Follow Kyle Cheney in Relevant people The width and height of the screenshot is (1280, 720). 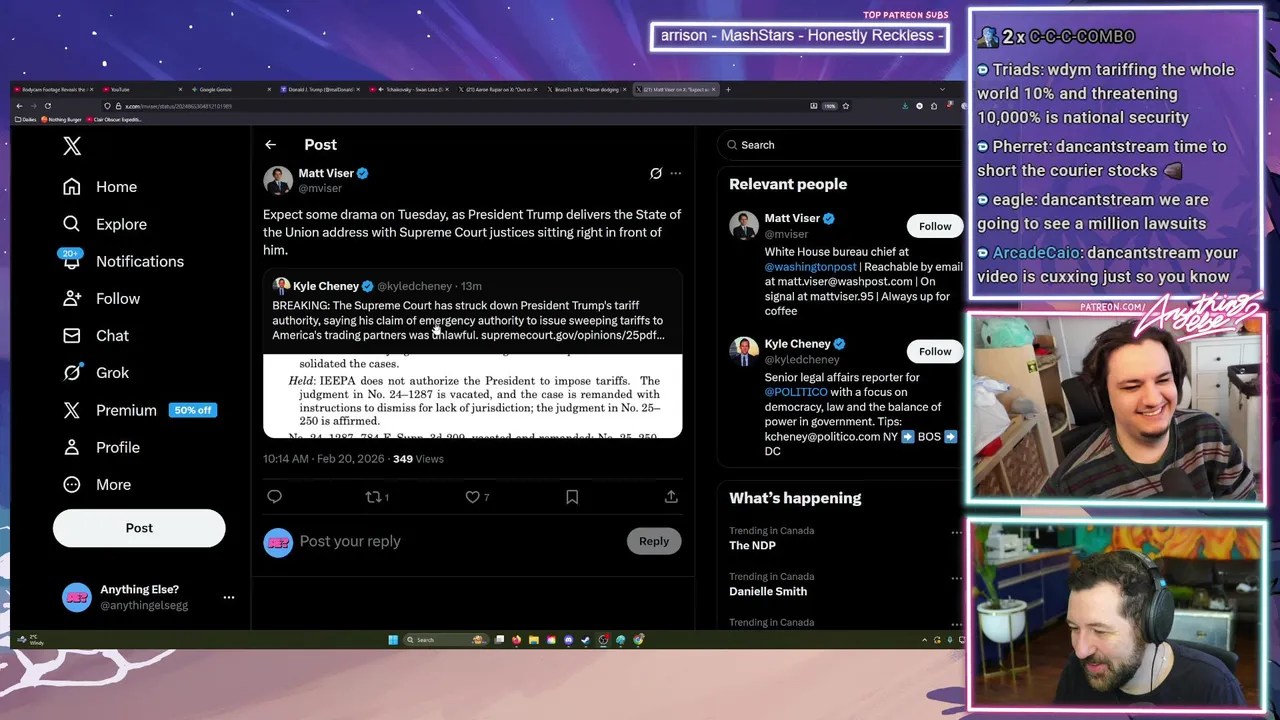click(935, 351)
